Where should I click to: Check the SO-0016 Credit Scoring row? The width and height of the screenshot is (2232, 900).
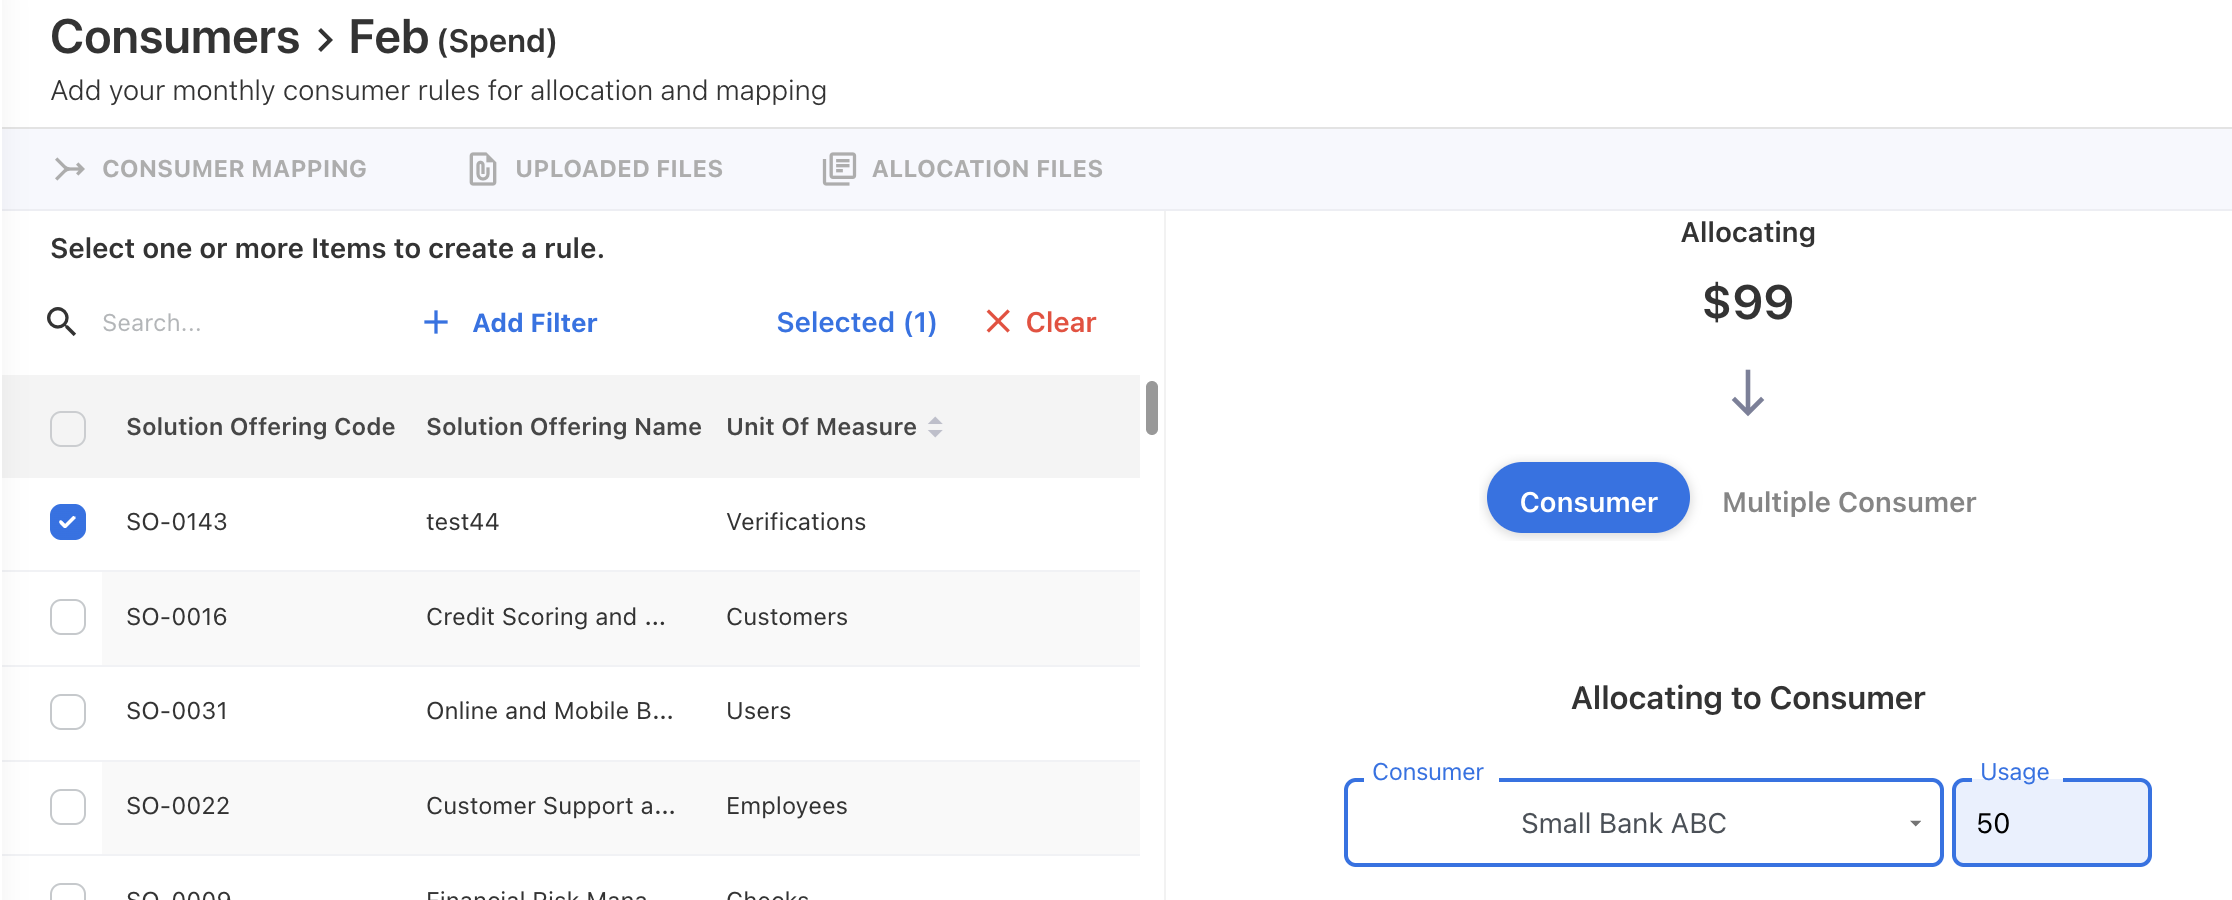click(68, 617)
